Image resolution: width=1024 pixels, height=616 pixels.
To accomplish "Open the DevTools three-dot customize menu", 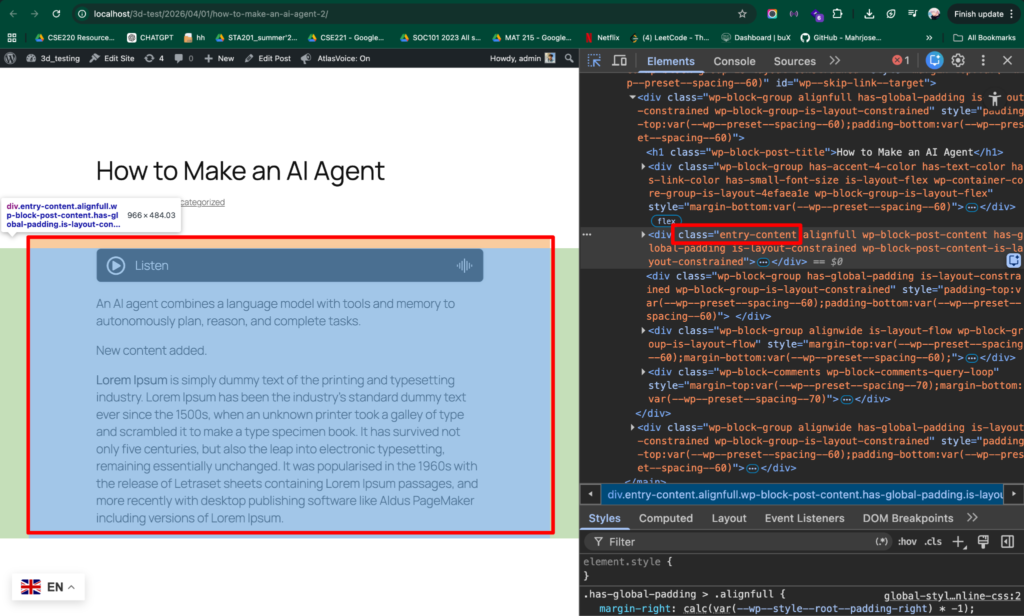I will click(983, 60).
